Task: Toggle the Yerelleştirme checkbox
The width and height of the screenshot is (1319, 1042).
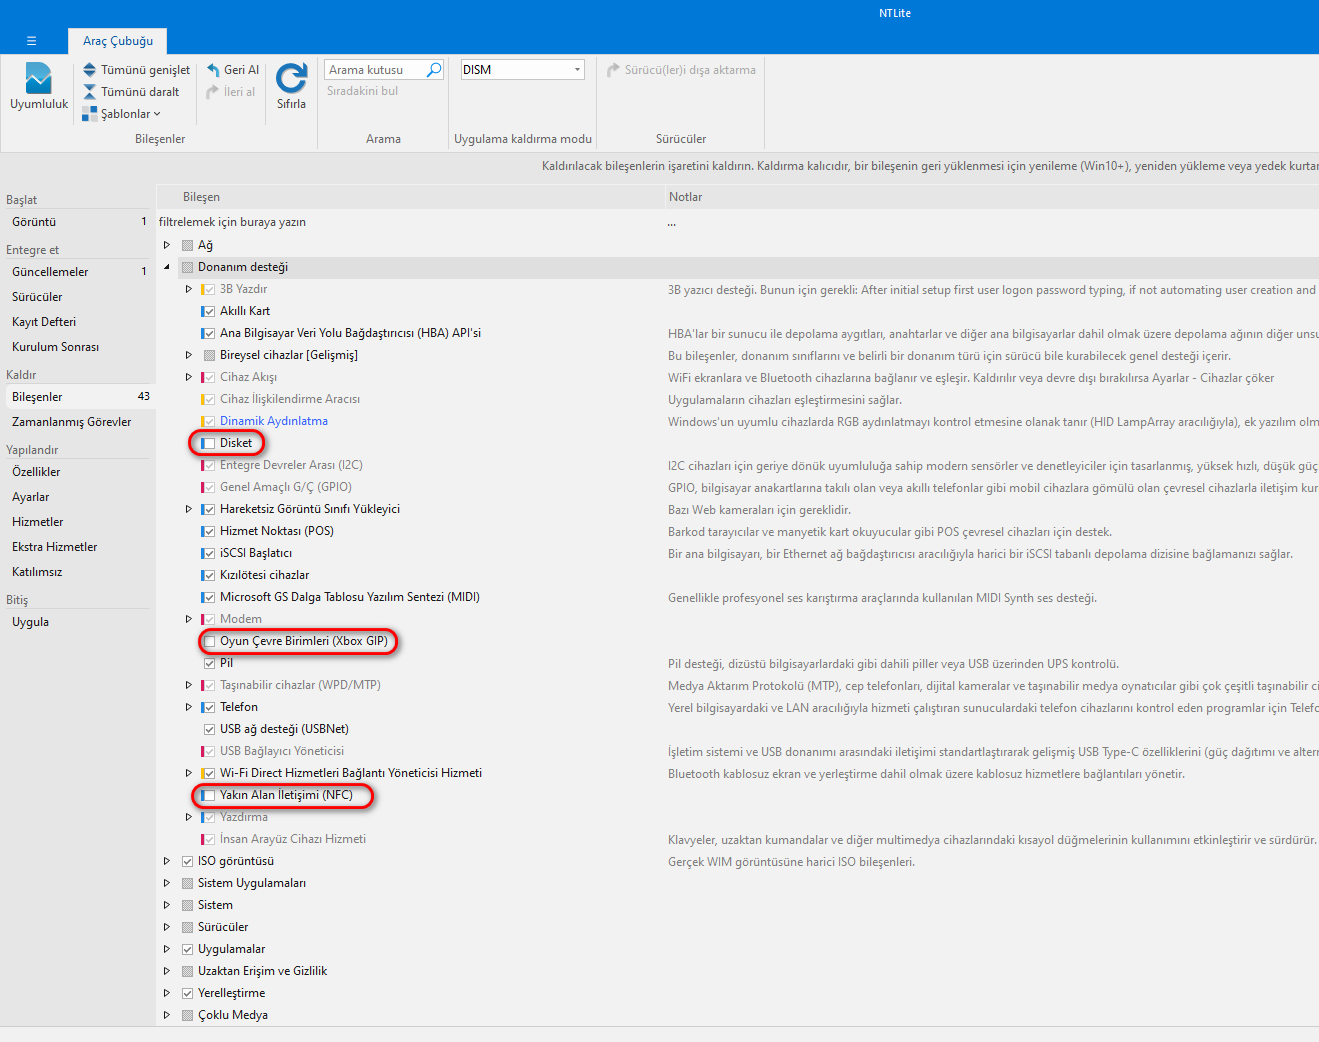Action: [x=187, y=993]
